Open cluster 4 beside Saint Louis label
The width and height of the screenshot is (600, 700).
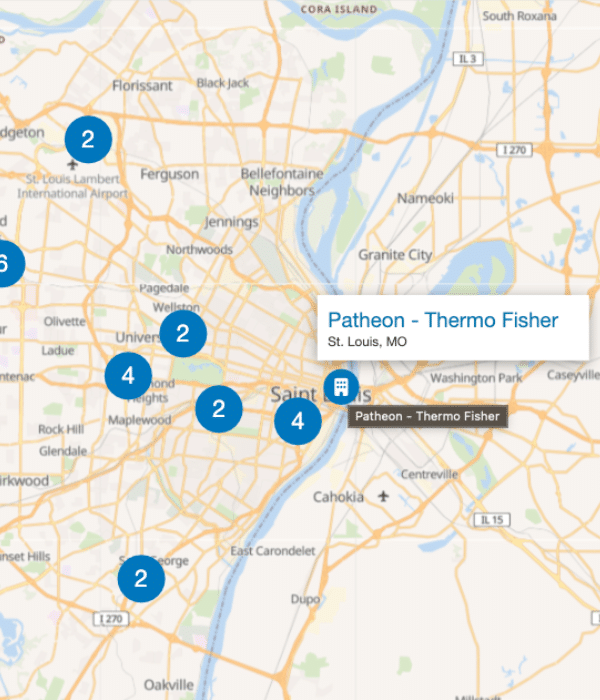(298, 421)
